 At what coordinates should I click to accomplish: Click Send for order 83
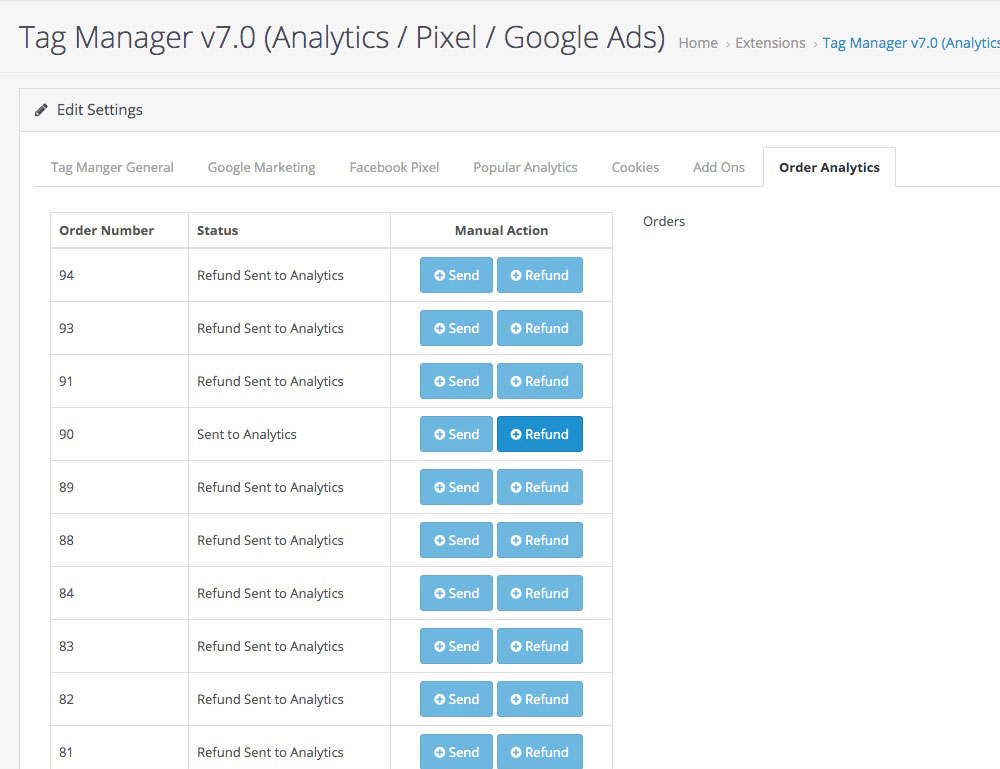coord(456,645)
